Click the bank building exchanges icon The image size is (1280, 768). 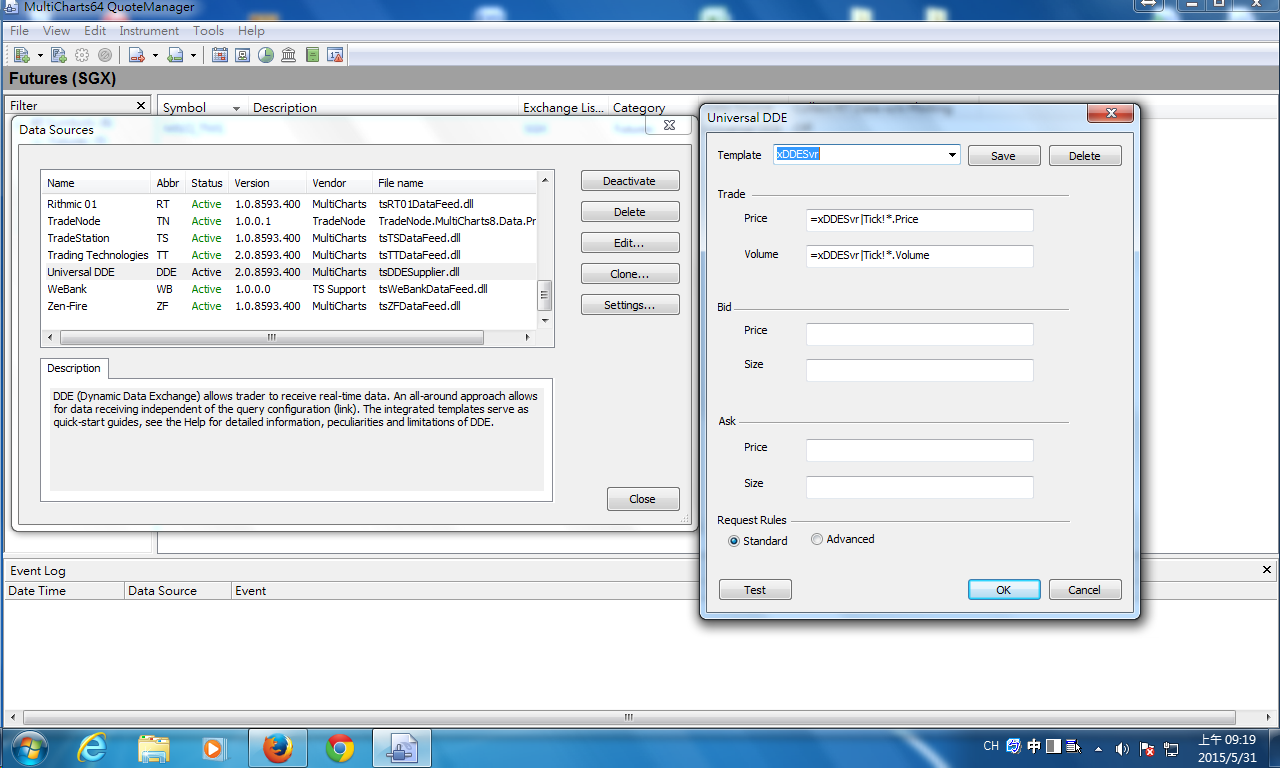(x=289, y=55)
